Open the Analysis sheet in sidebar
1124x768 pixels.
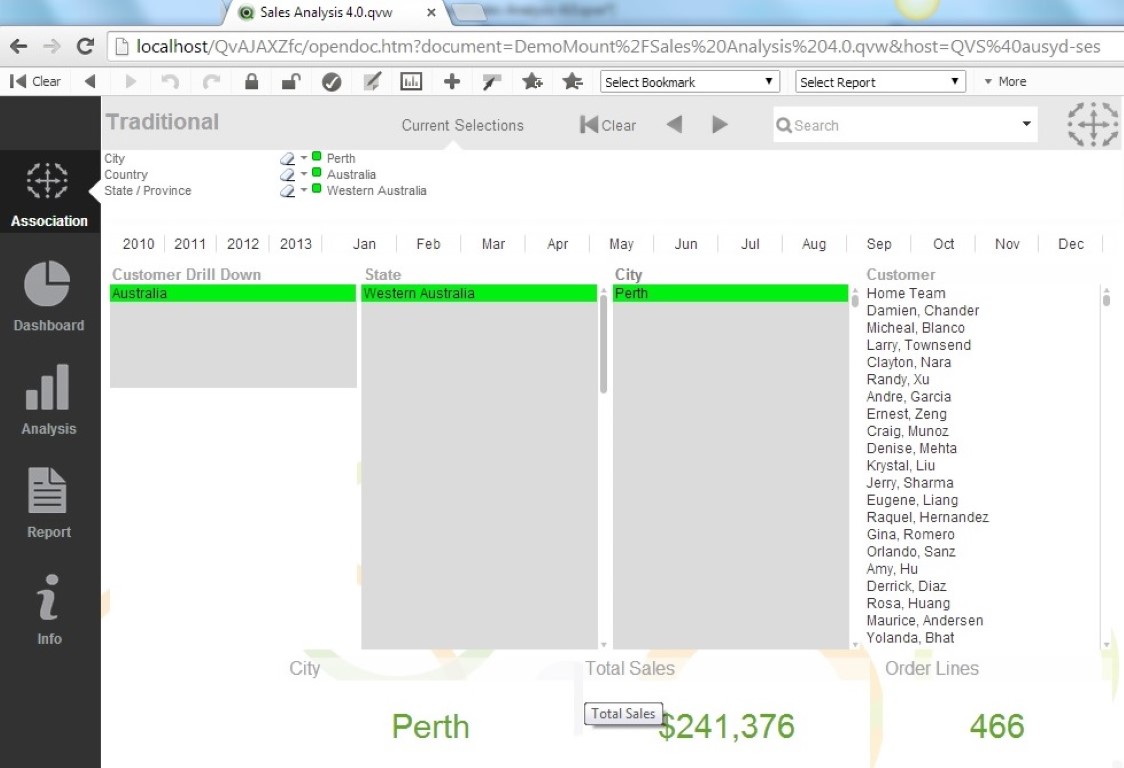point(48,400)
